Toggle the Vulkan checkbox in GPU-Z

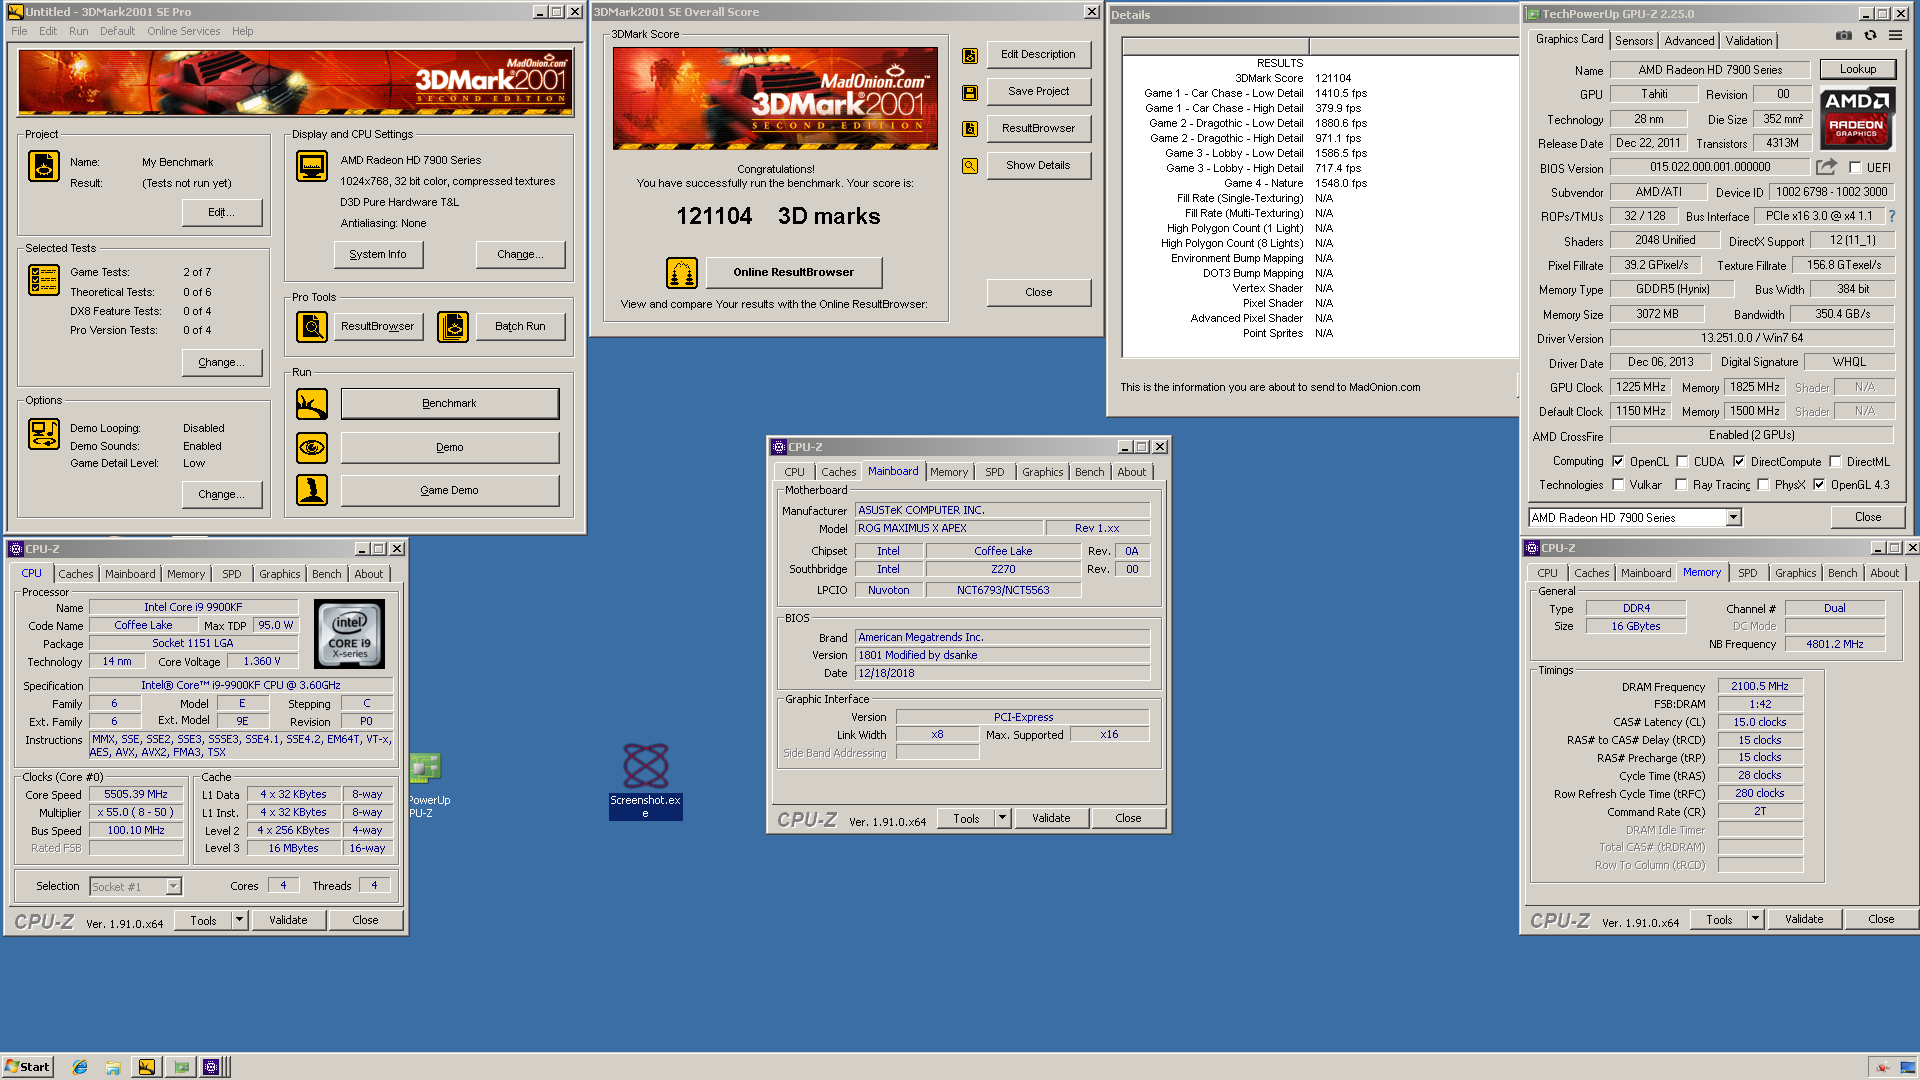click(1618, 485)
